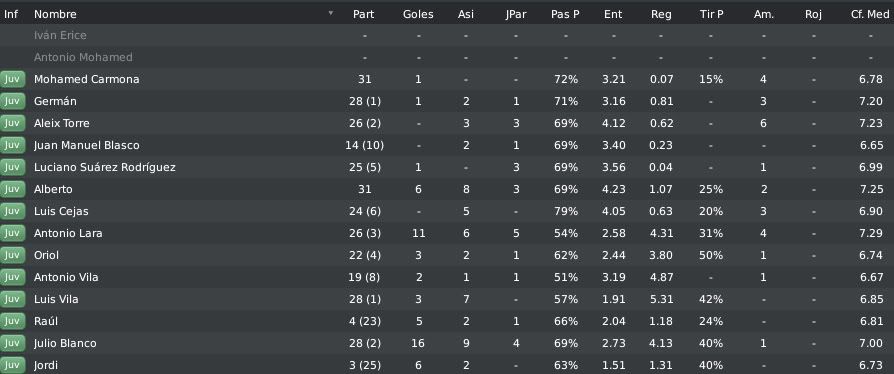Click the Juv badge beside Jordi
This screenshot has width=894, height=374.
(13, 365)
